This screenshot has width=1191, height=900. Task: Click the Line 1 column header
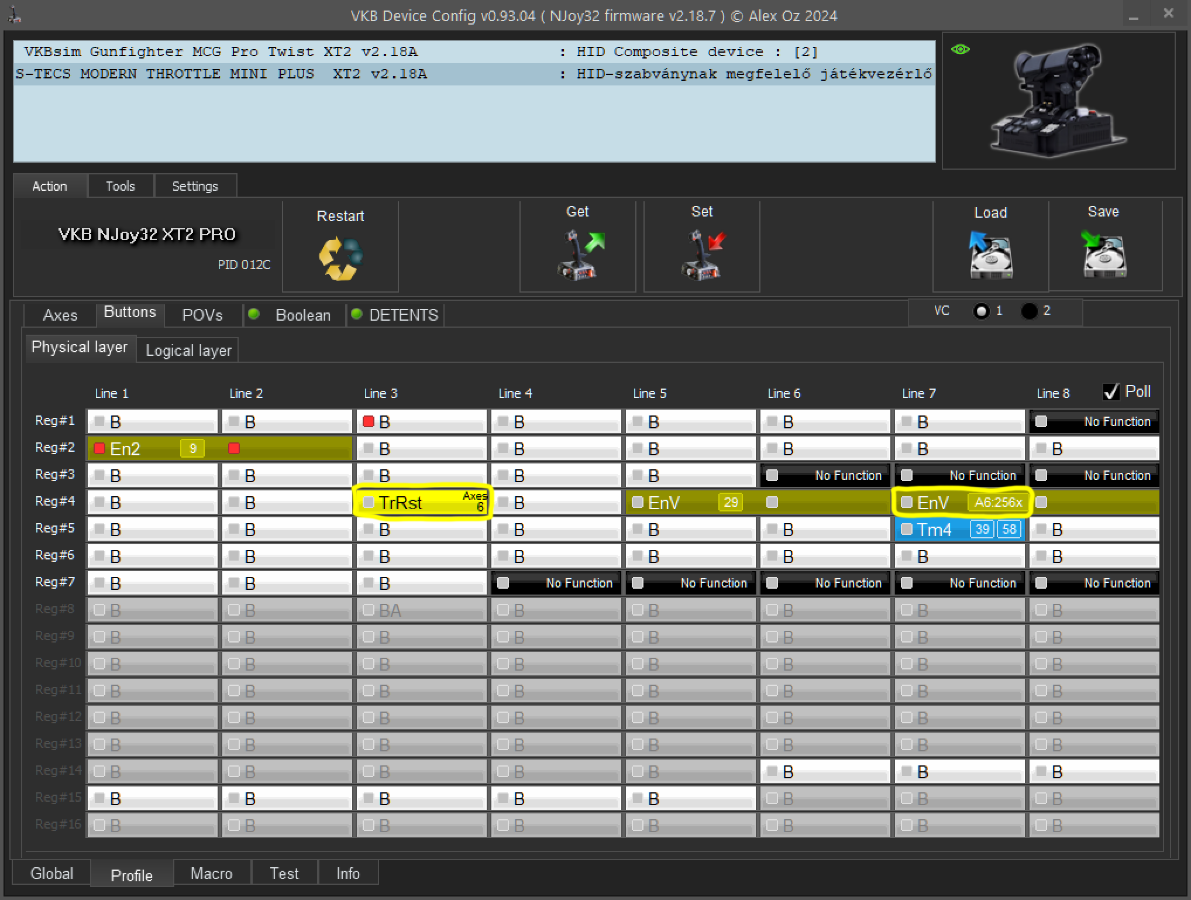(x=112, y=393)
